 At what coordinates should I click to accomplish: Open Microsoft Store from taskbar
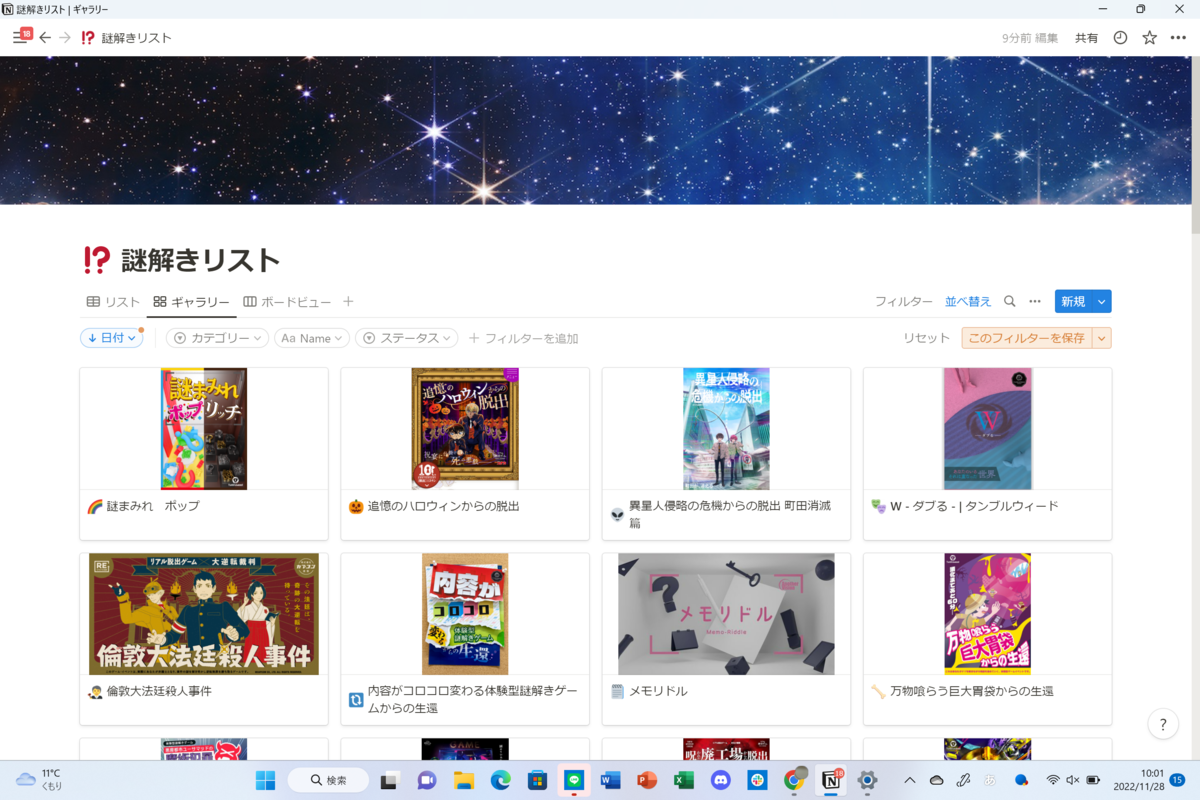pos(537,780)
